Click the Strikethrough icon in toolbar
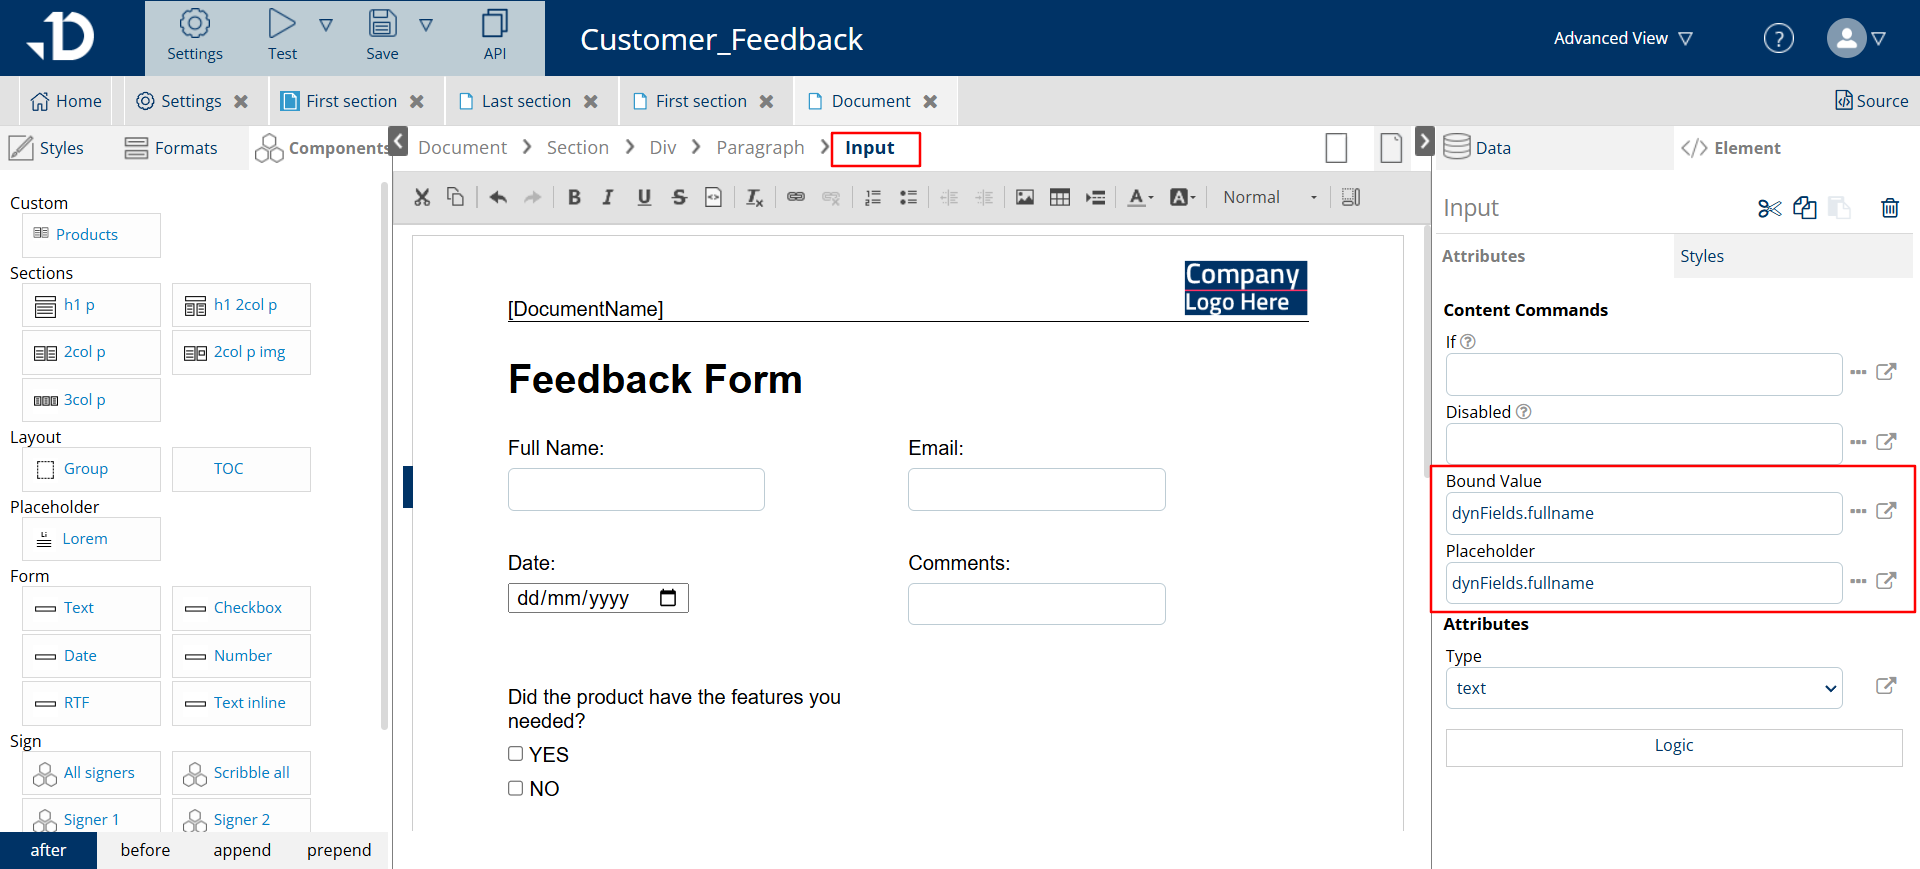 [679, 198]
